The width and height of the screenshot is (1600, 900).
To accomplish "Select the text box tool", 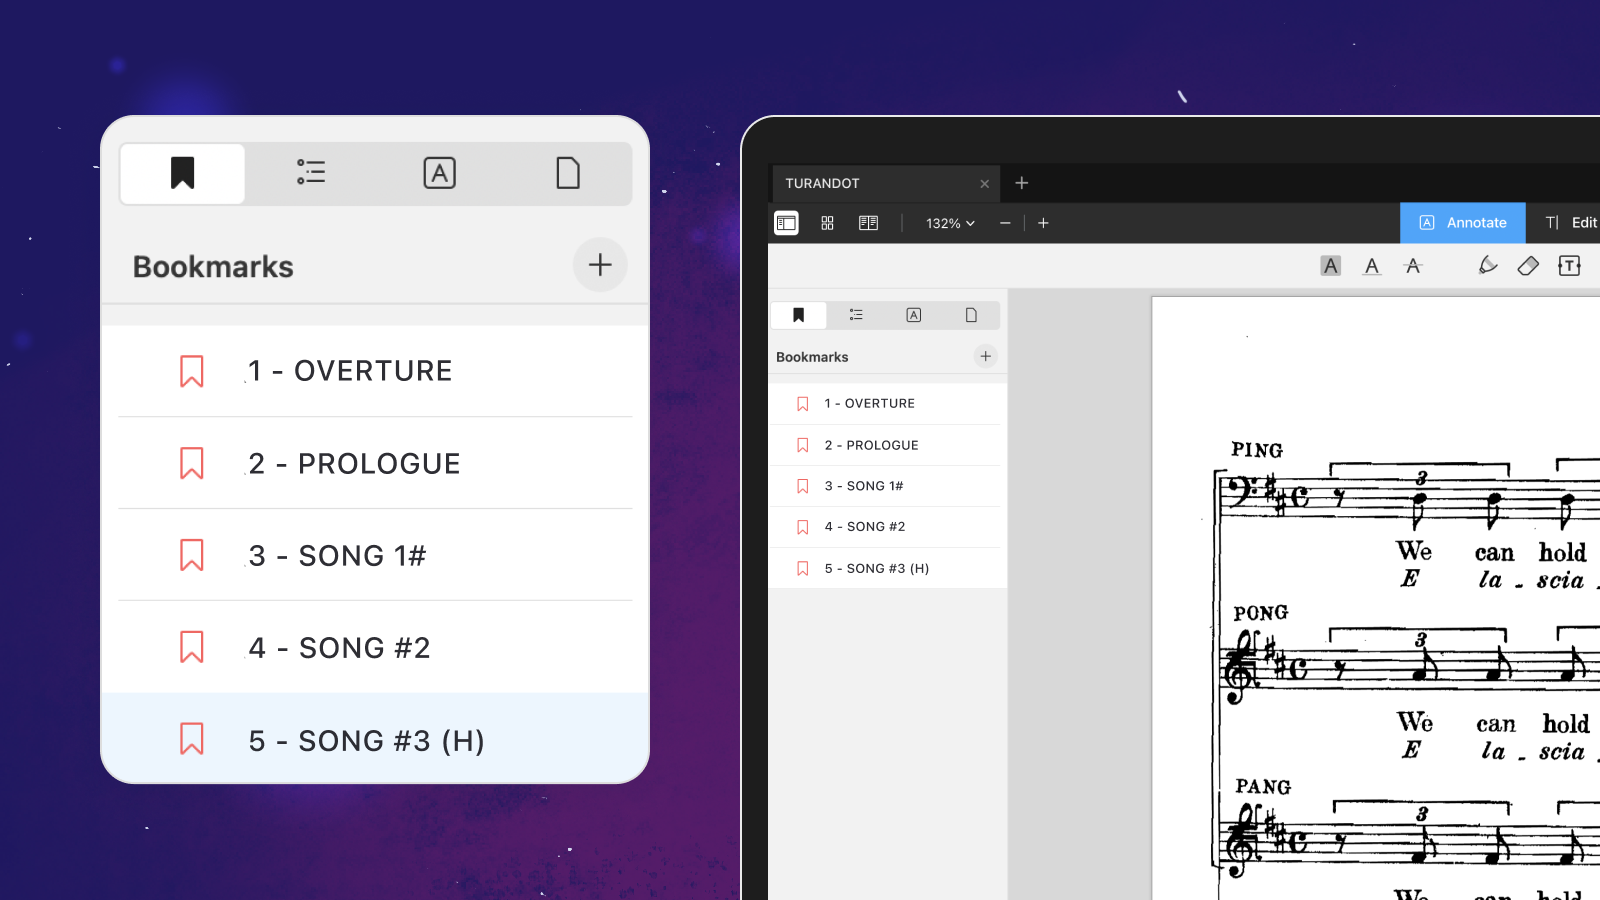I will coord(1569,265).
